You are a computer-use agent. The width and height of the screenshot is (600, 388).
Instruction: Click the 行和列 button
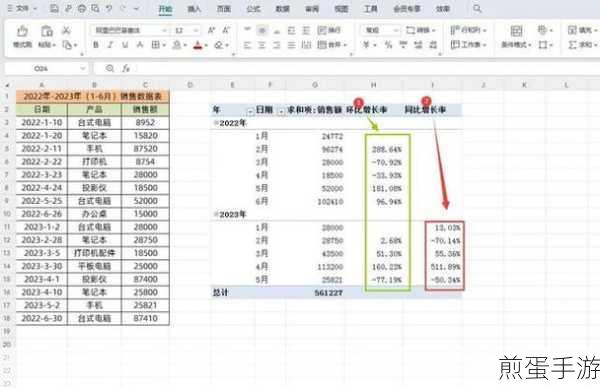pos(468,30)
